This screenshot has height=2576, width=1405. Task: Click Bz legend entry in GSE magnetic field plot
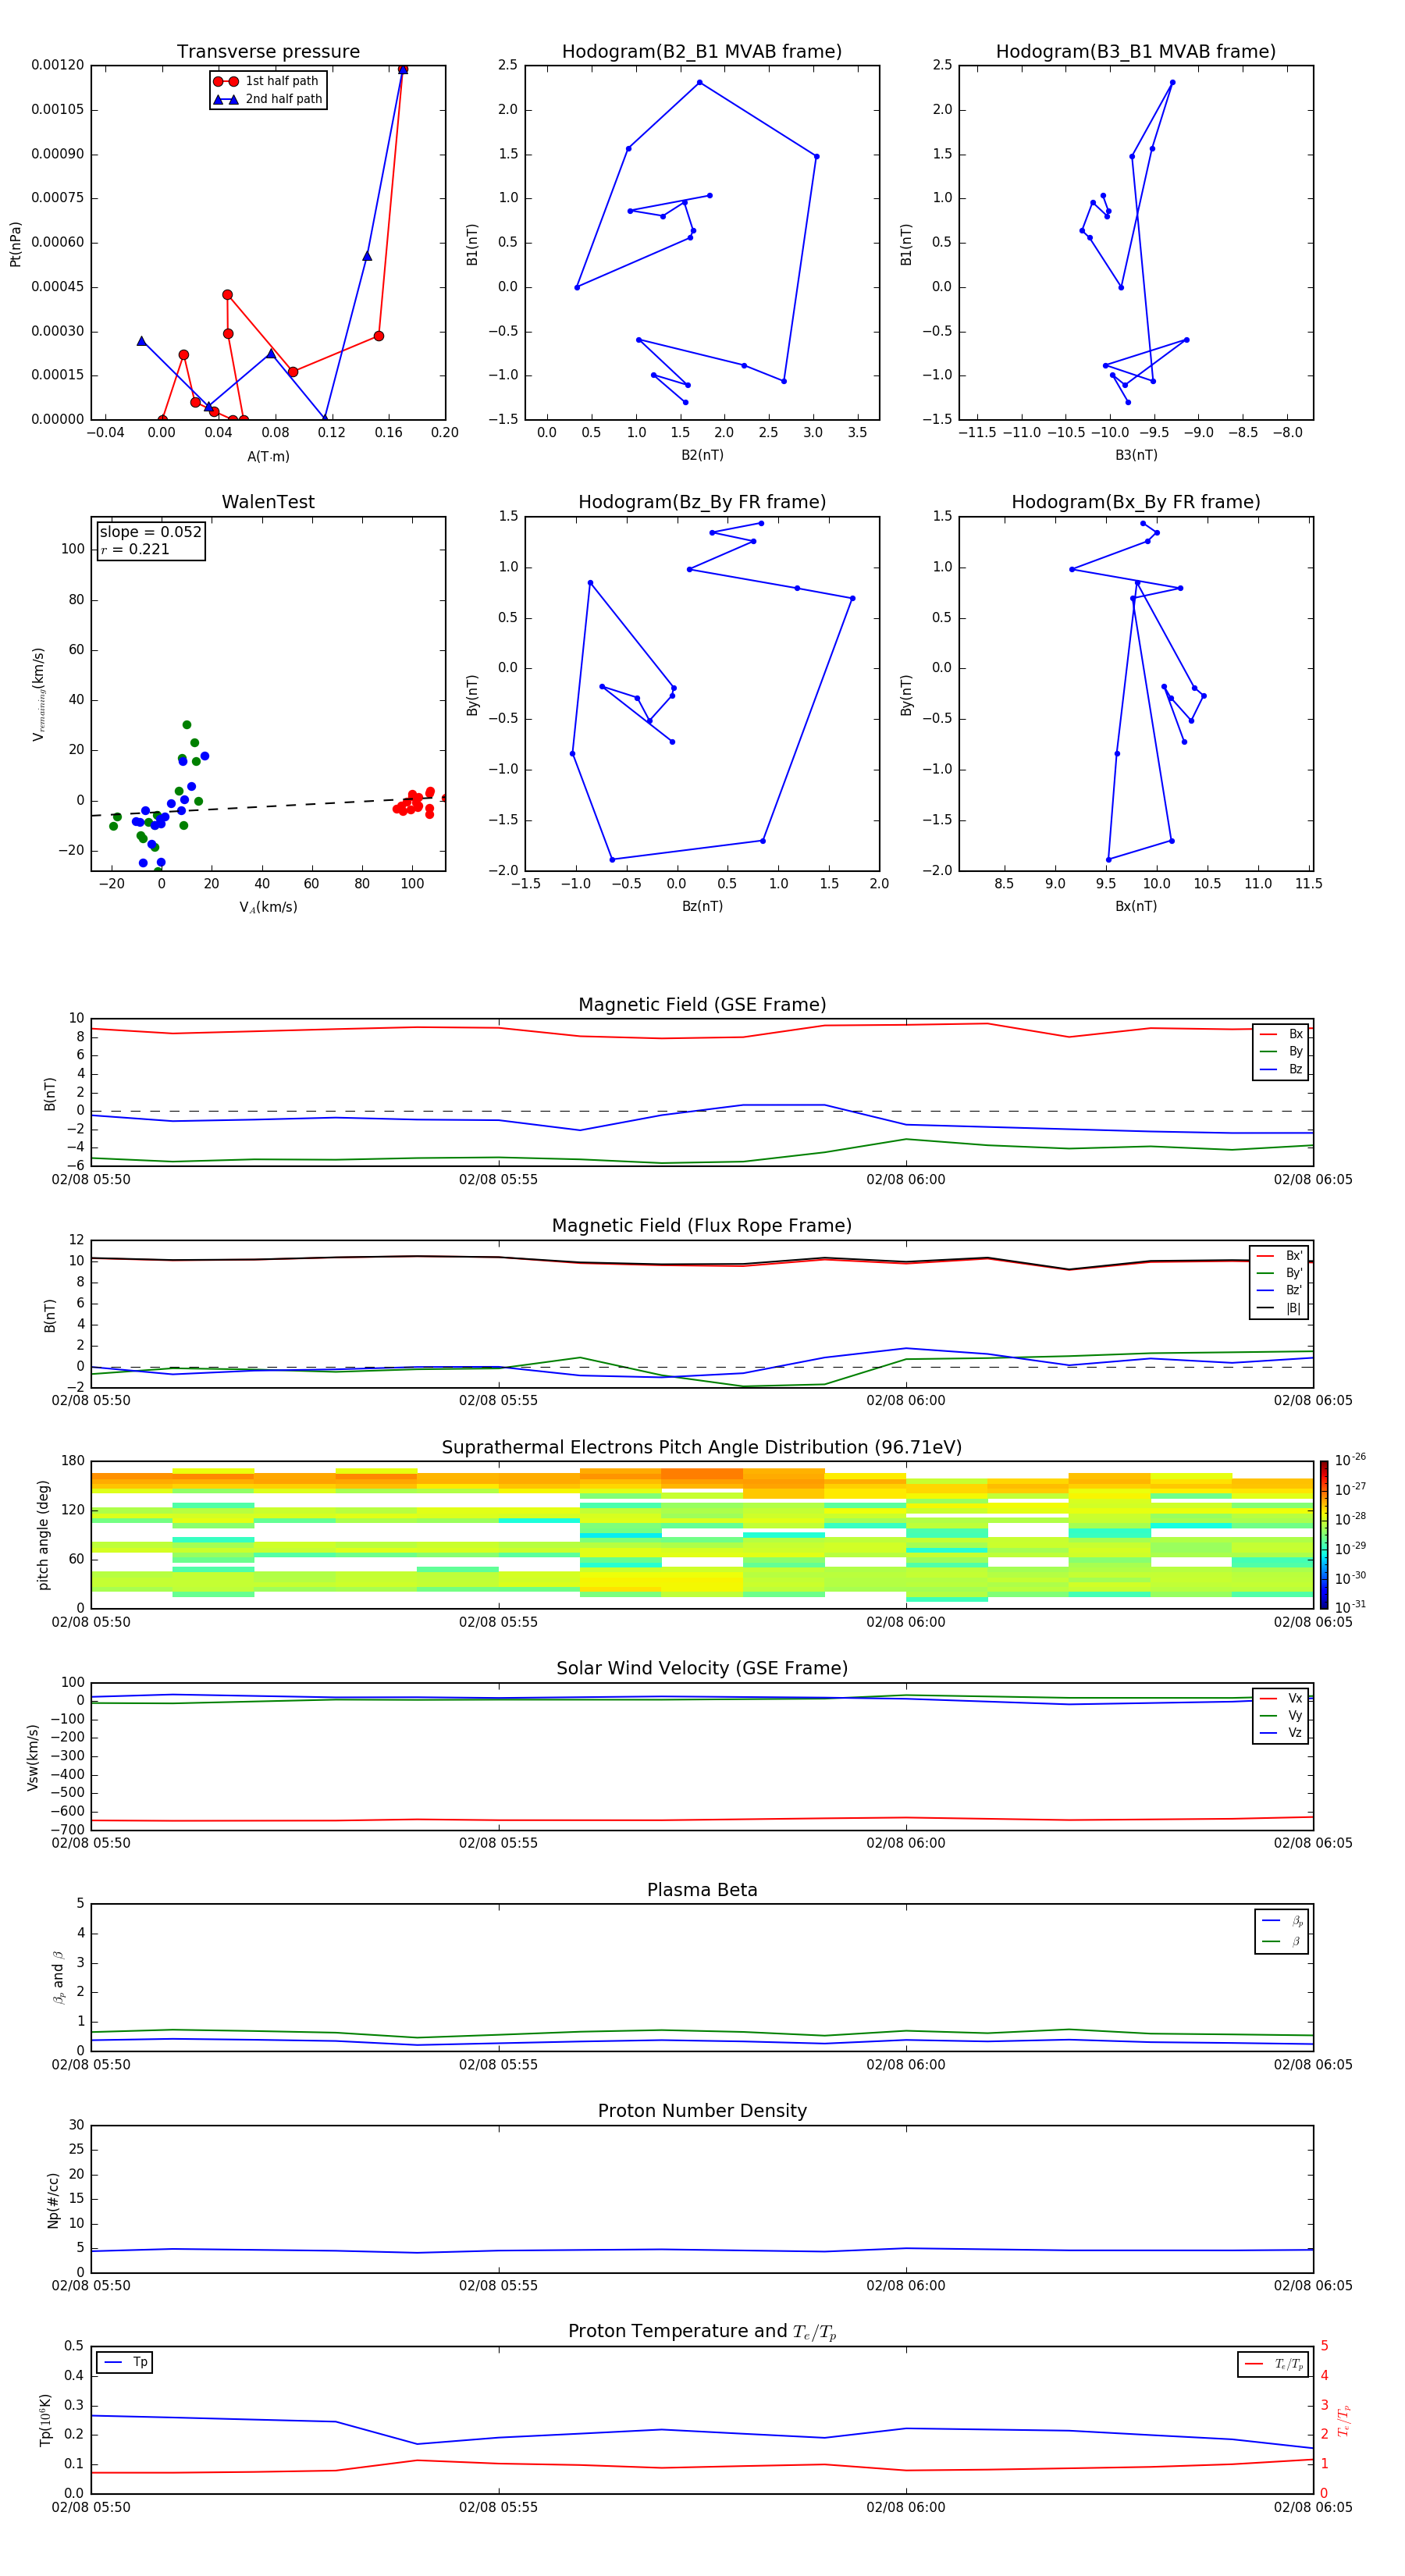click(1281, 1070)
